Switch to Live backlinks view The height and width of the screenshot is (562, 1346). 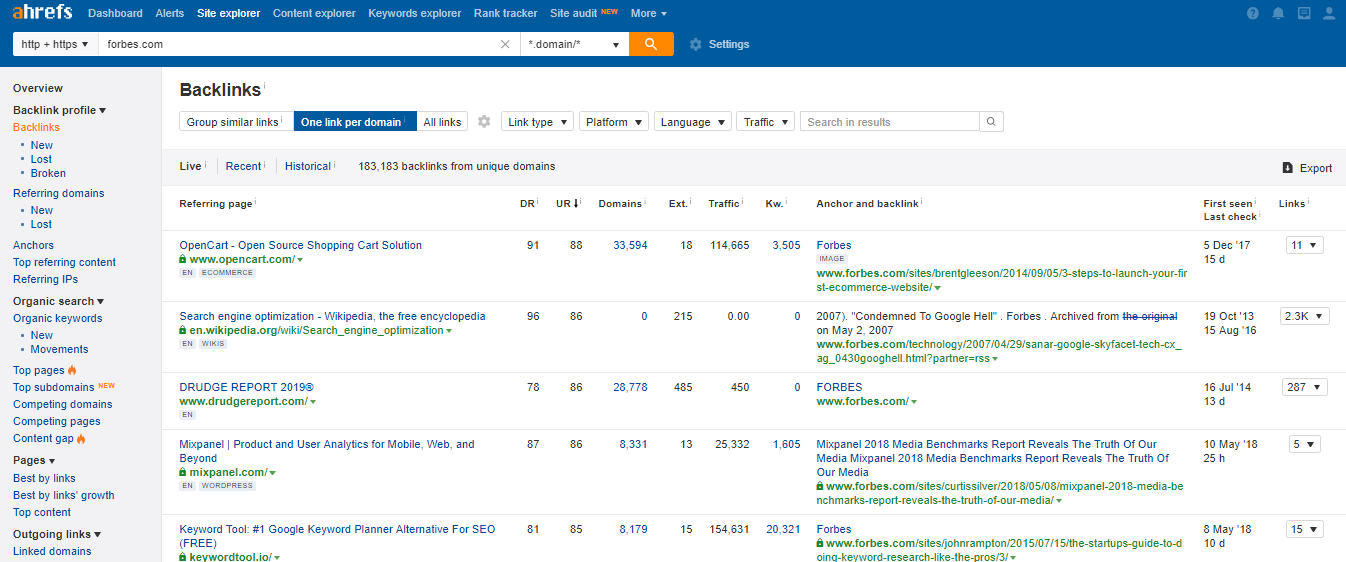190,166
